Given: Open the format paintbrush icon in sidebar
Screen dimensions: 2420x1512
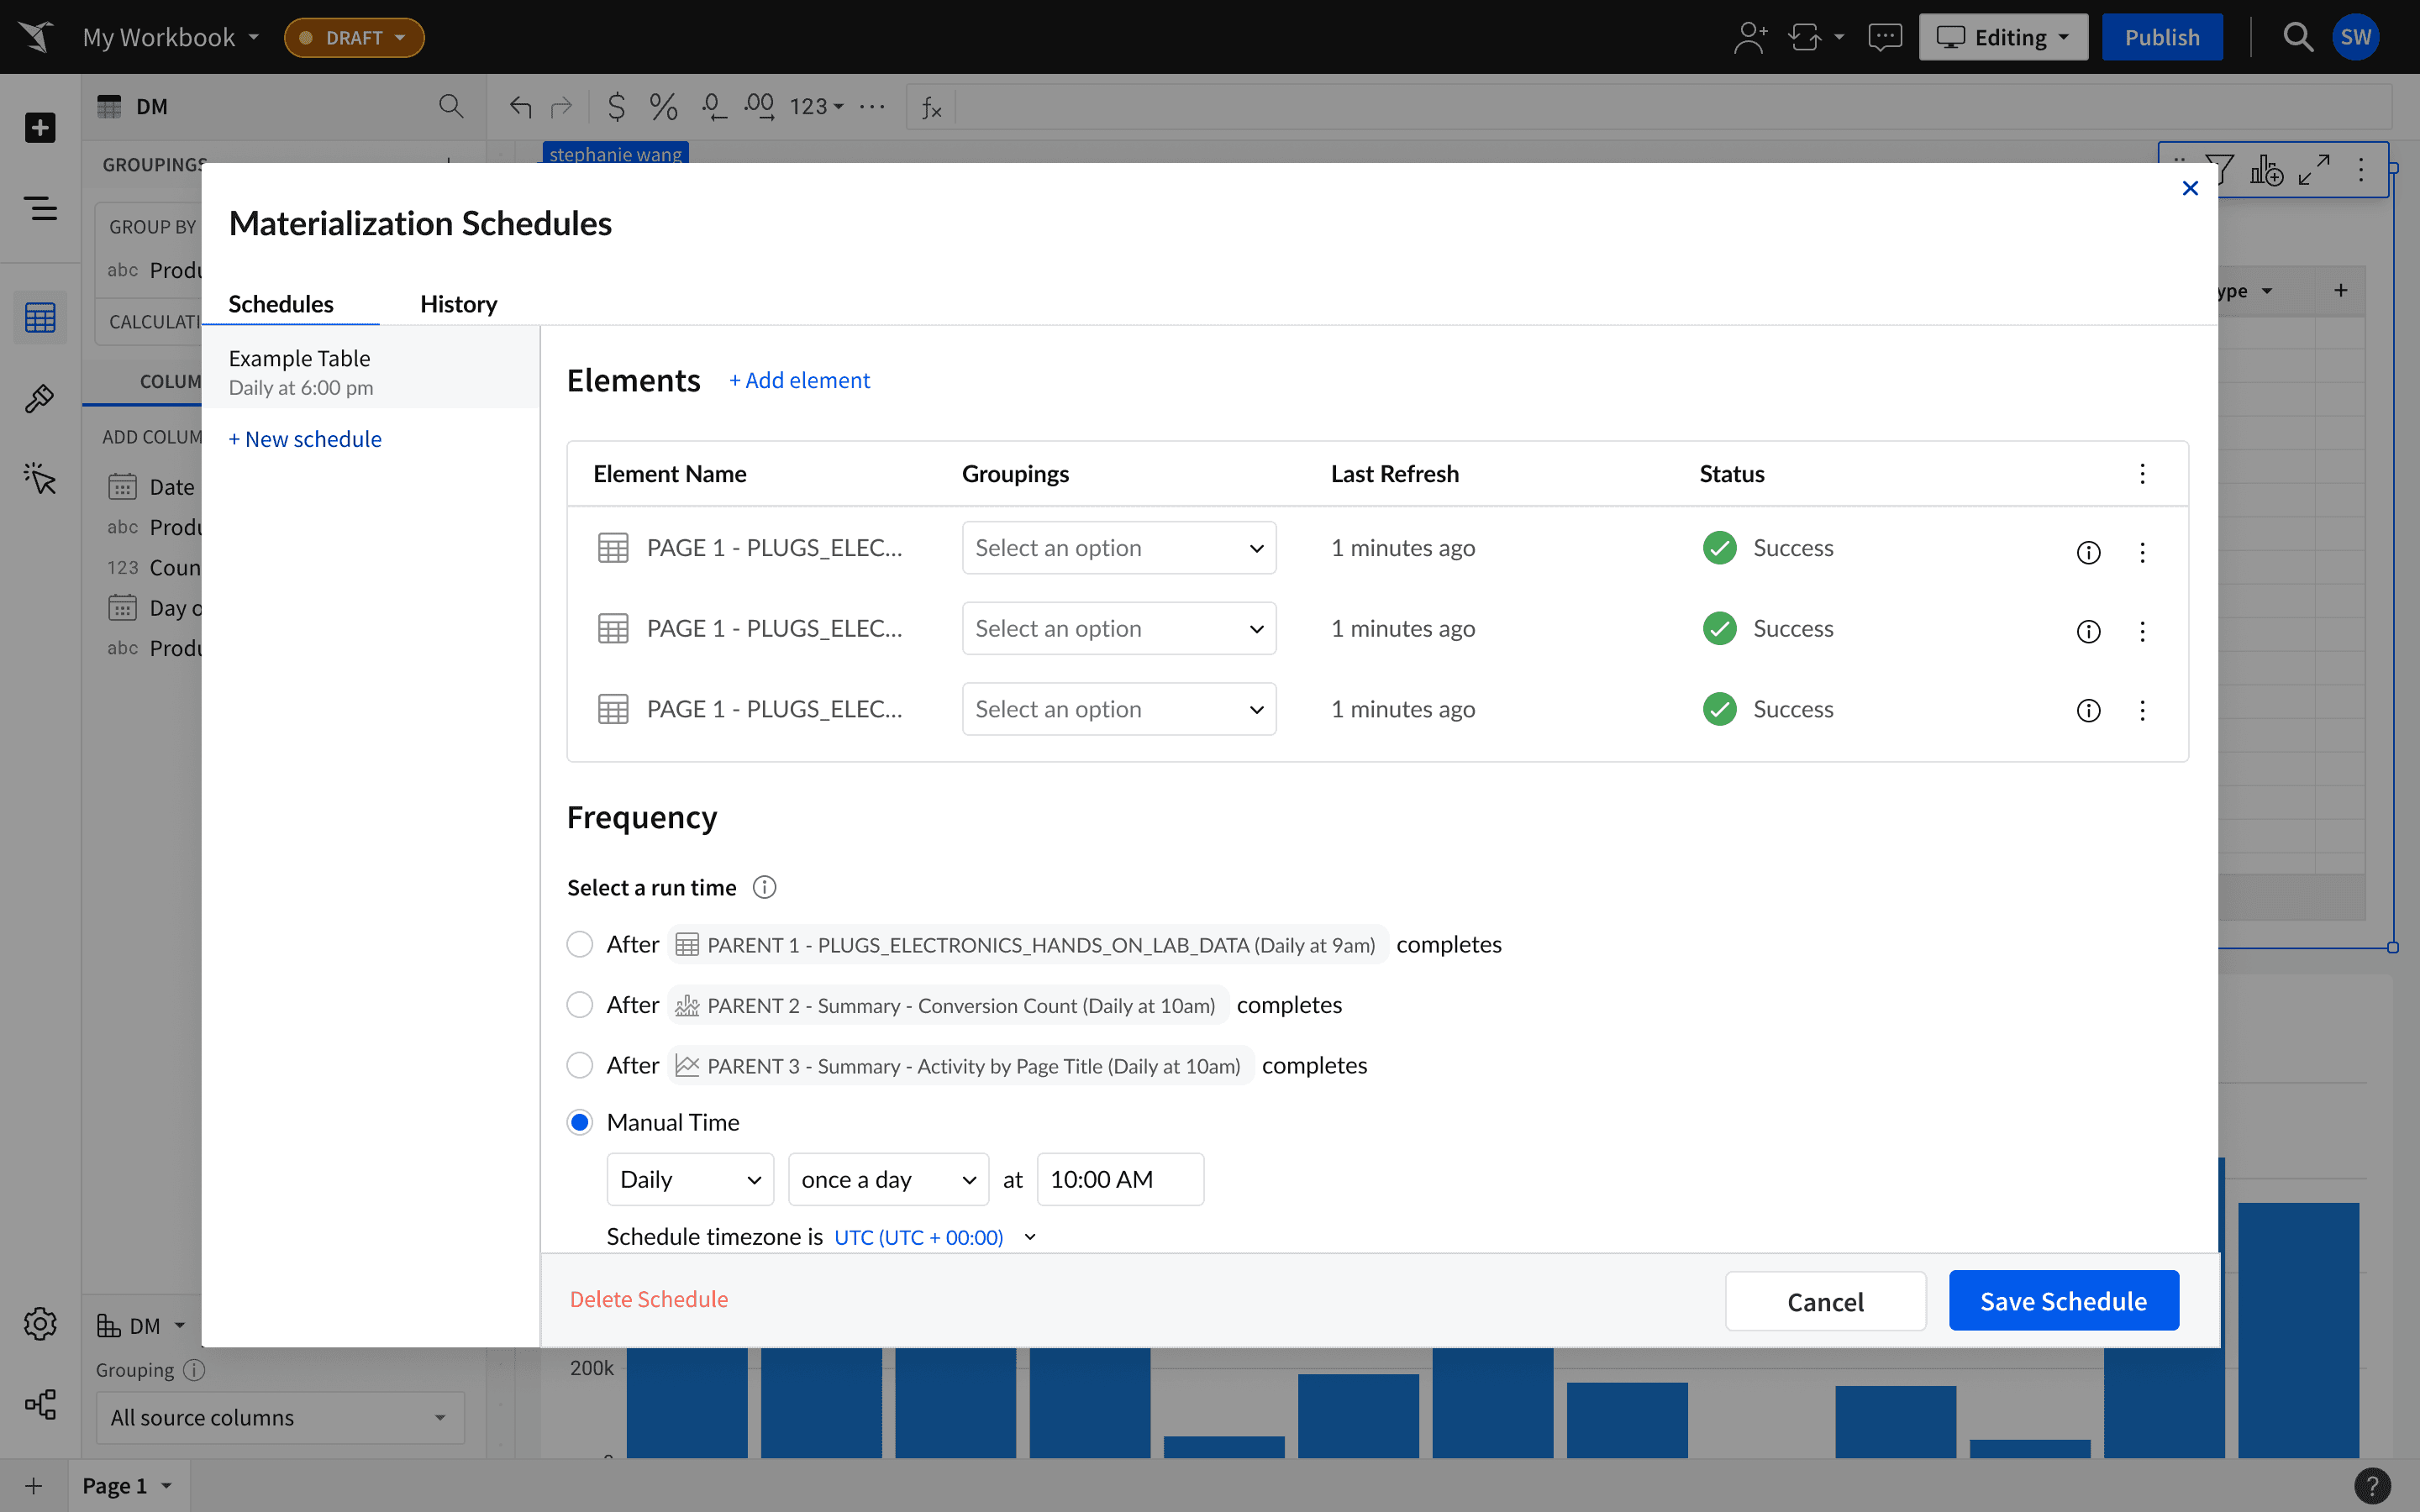Looking at the screenshot, I should pos(40,398).
